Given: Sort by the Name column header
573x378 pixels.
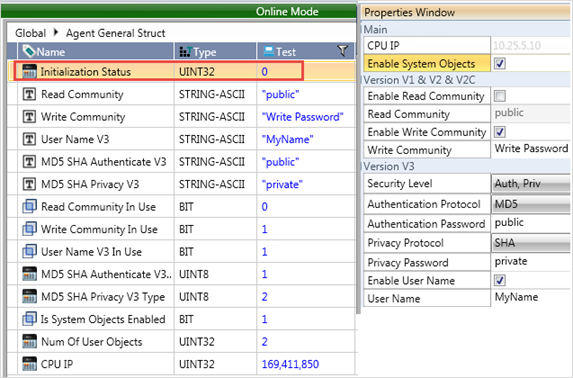Looking at the screenshot, I should [95, 51].
